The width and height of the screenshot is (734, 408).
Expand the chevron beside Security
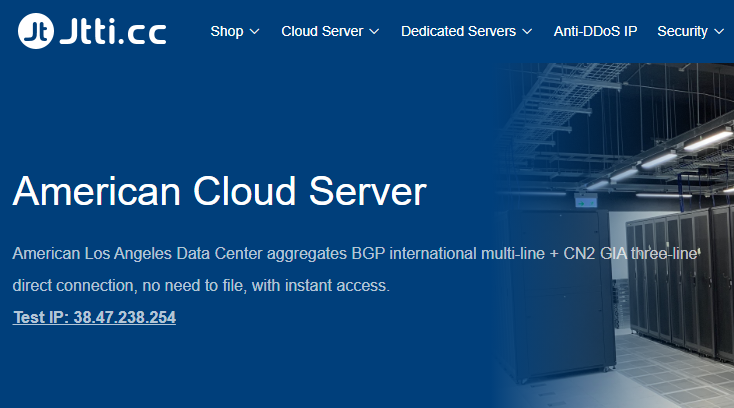pos(719,32)
